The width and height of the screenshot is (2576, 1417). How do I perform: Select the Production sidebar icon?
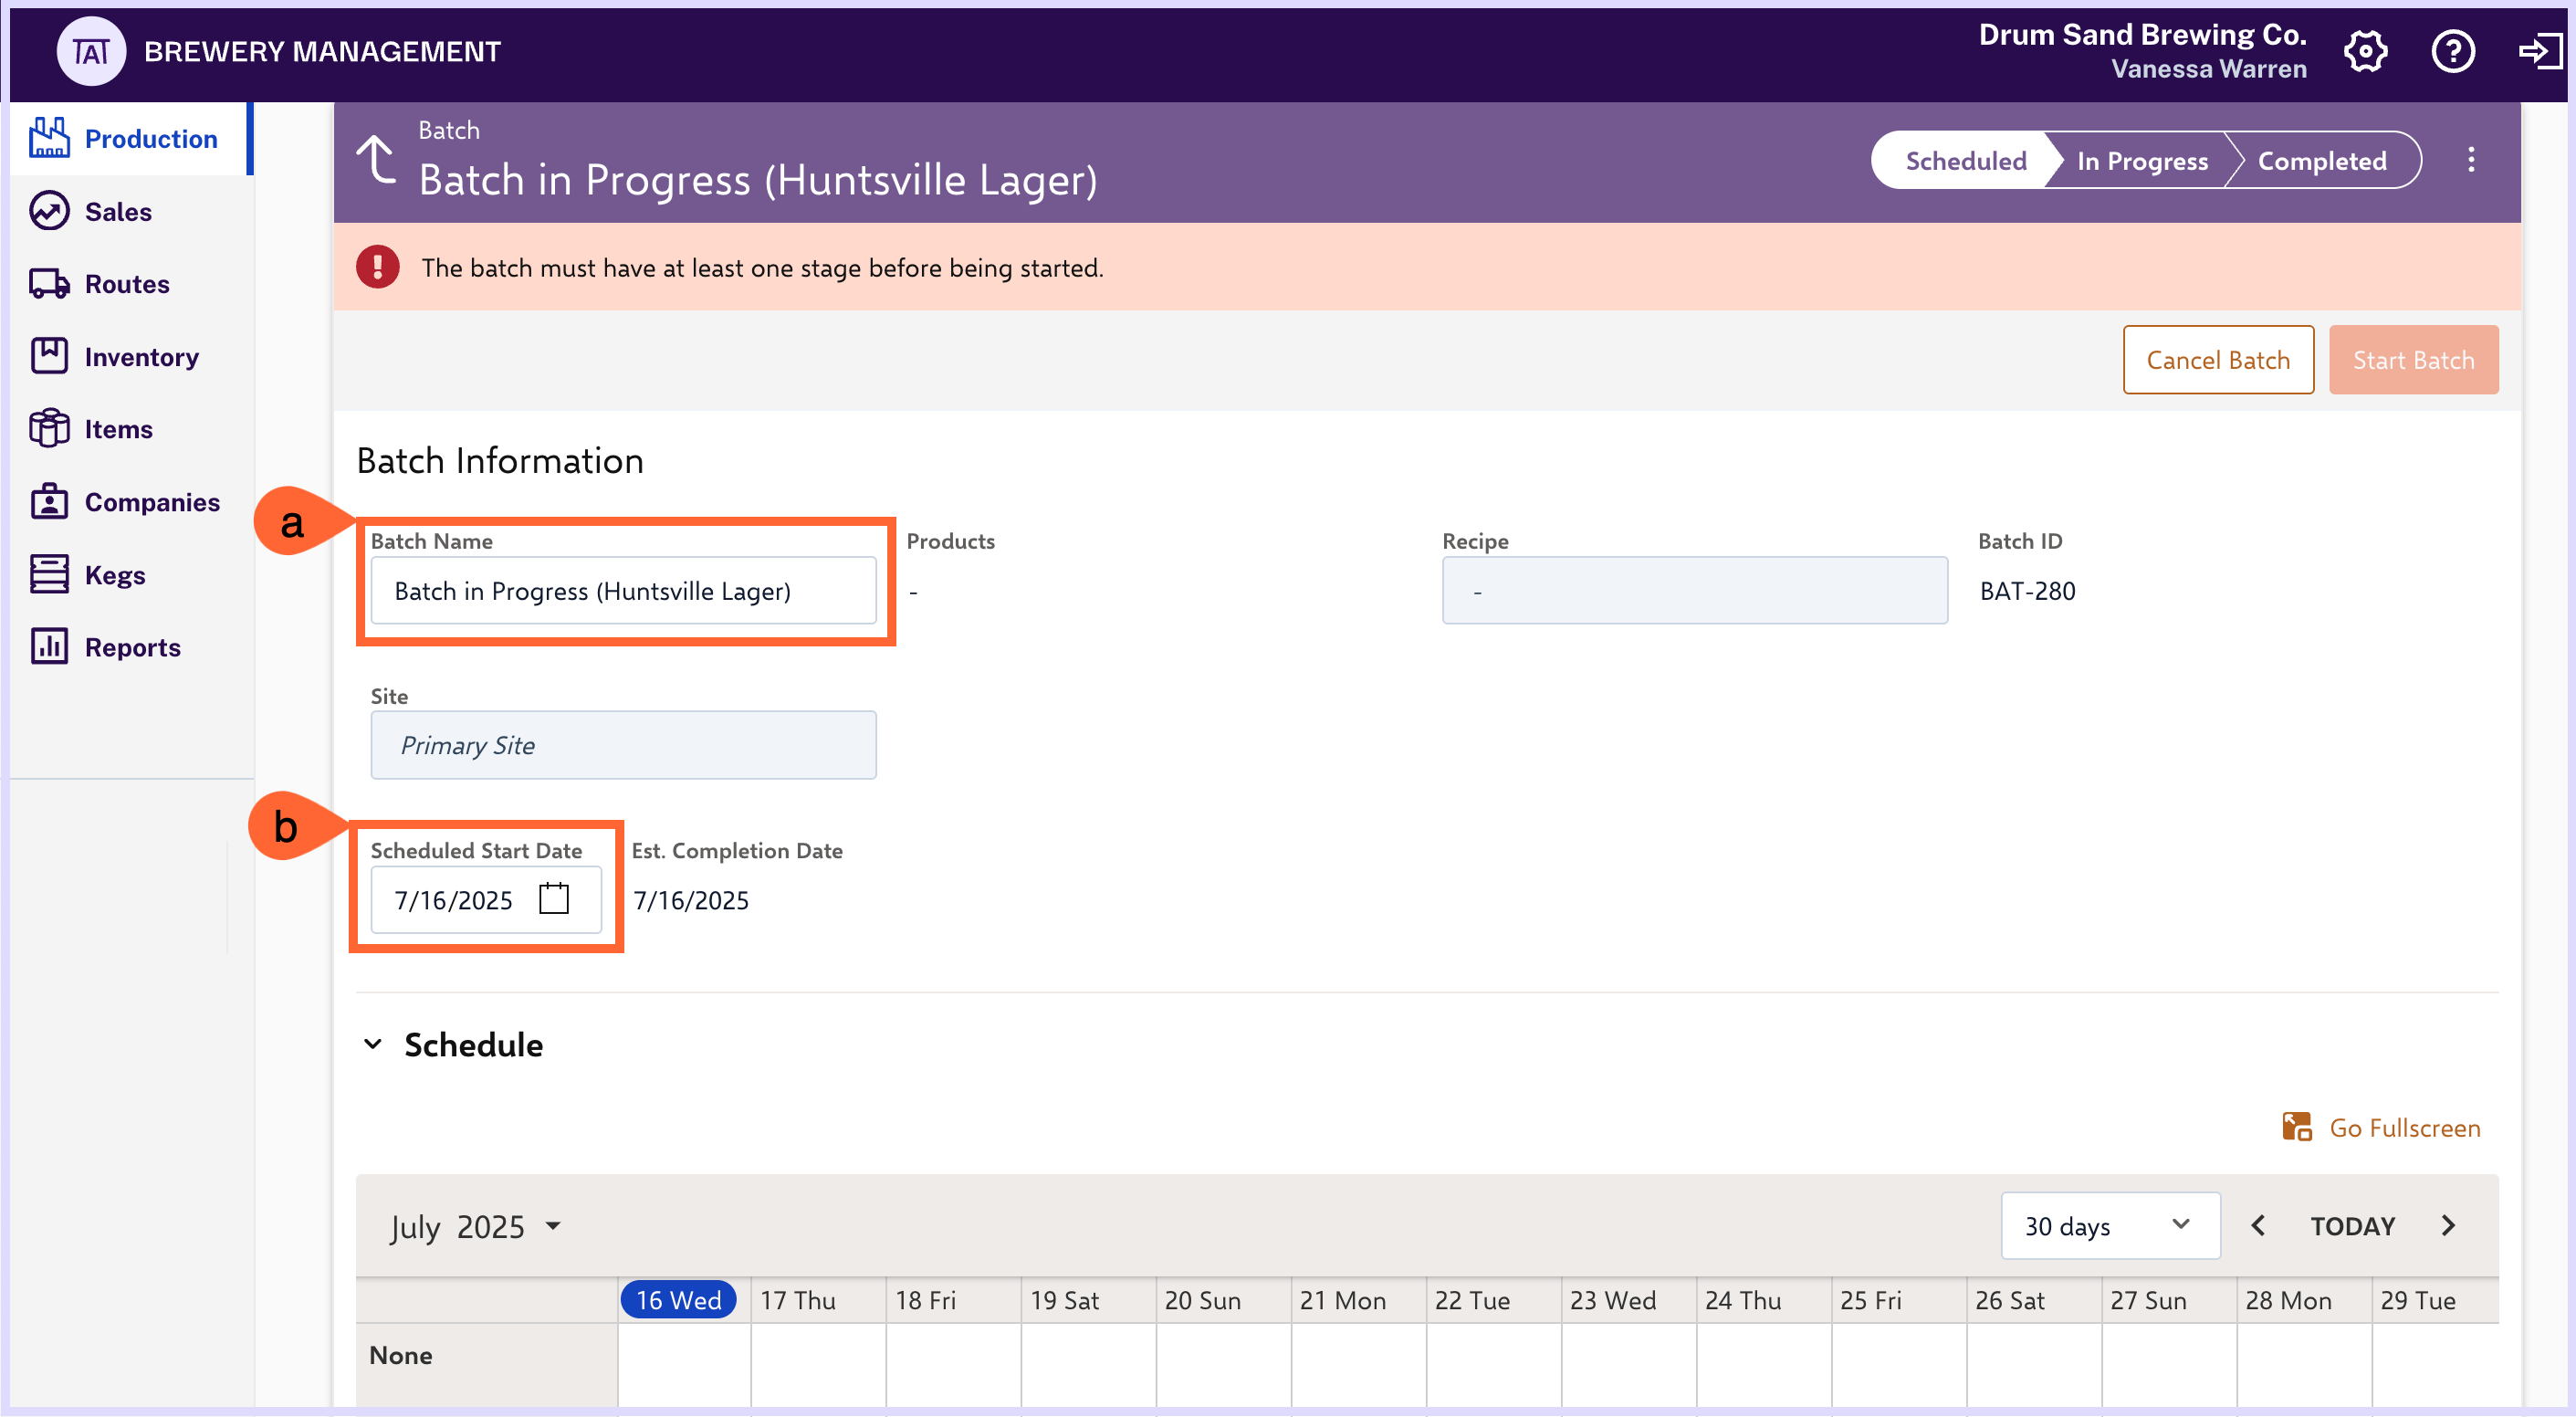pos(49,138)
